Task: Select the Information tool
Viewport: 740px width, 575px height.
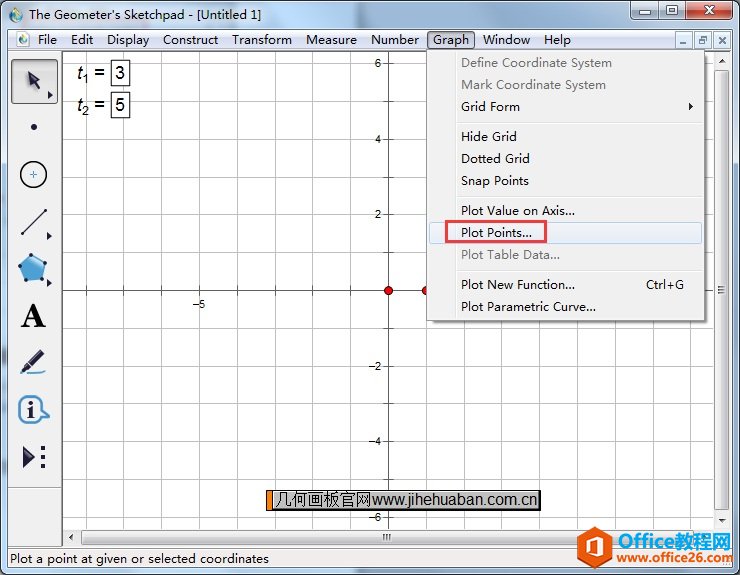Action: [x=33, y=410]
